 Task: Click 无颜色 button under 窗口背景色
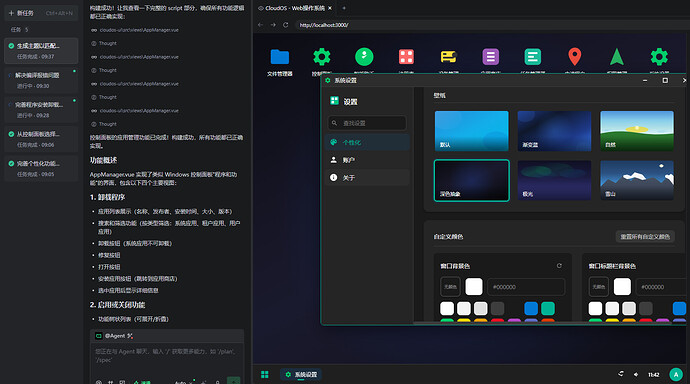pyautogui.click(x=450, y=287)
